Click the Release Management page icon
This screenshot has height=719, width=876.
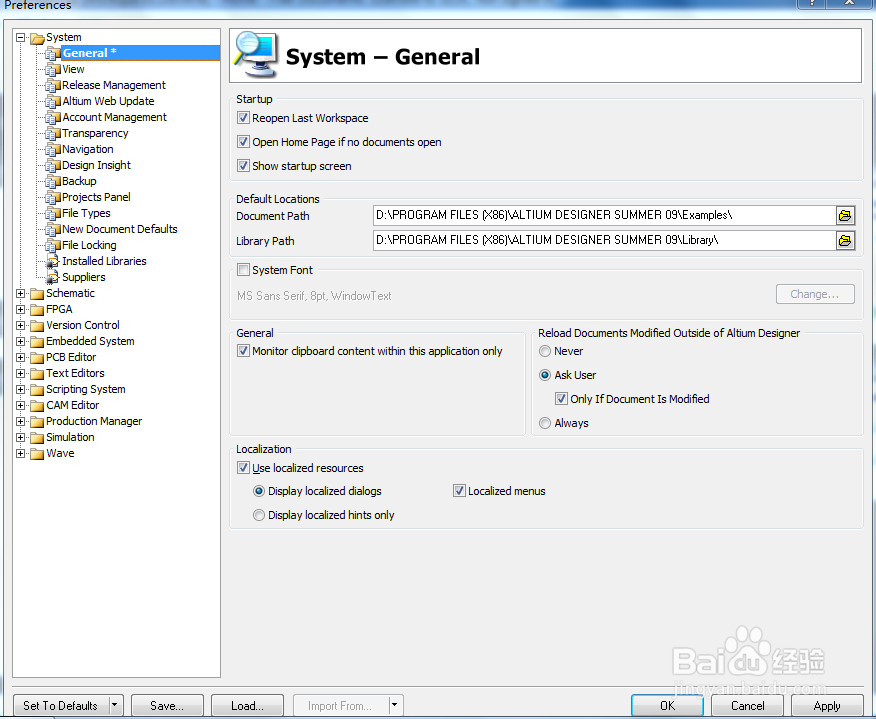click(53, 85)
